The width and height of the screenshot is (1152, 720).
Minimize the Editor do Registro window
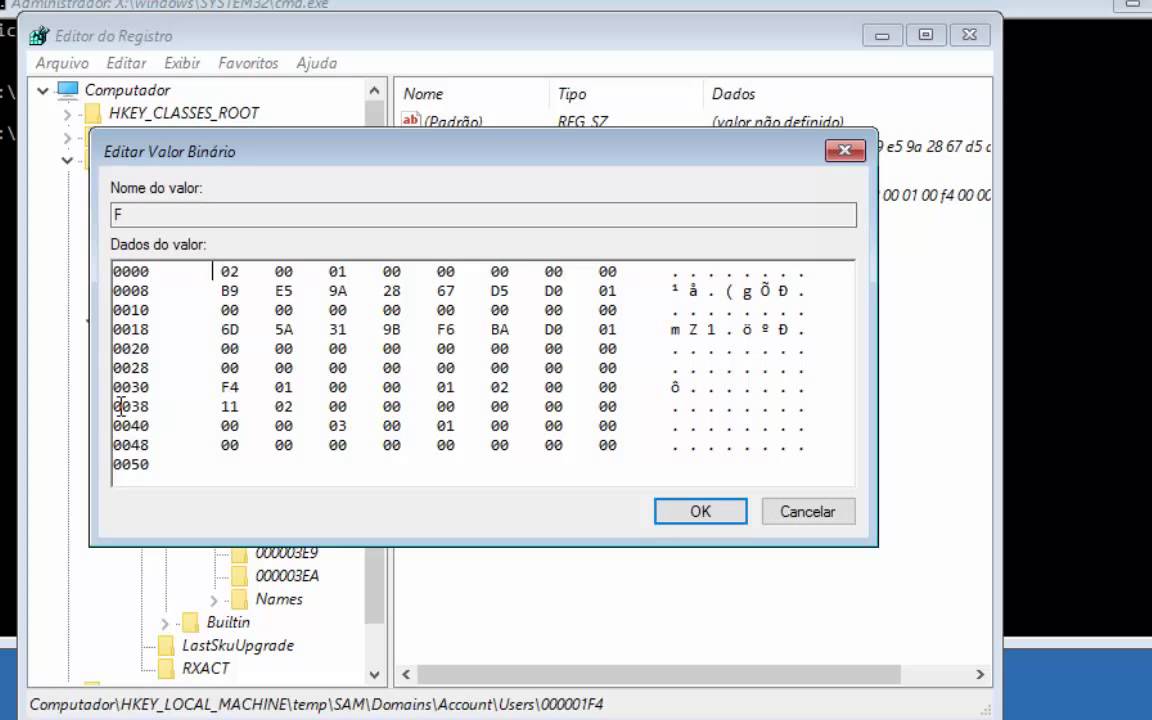[x=882, y=35]
